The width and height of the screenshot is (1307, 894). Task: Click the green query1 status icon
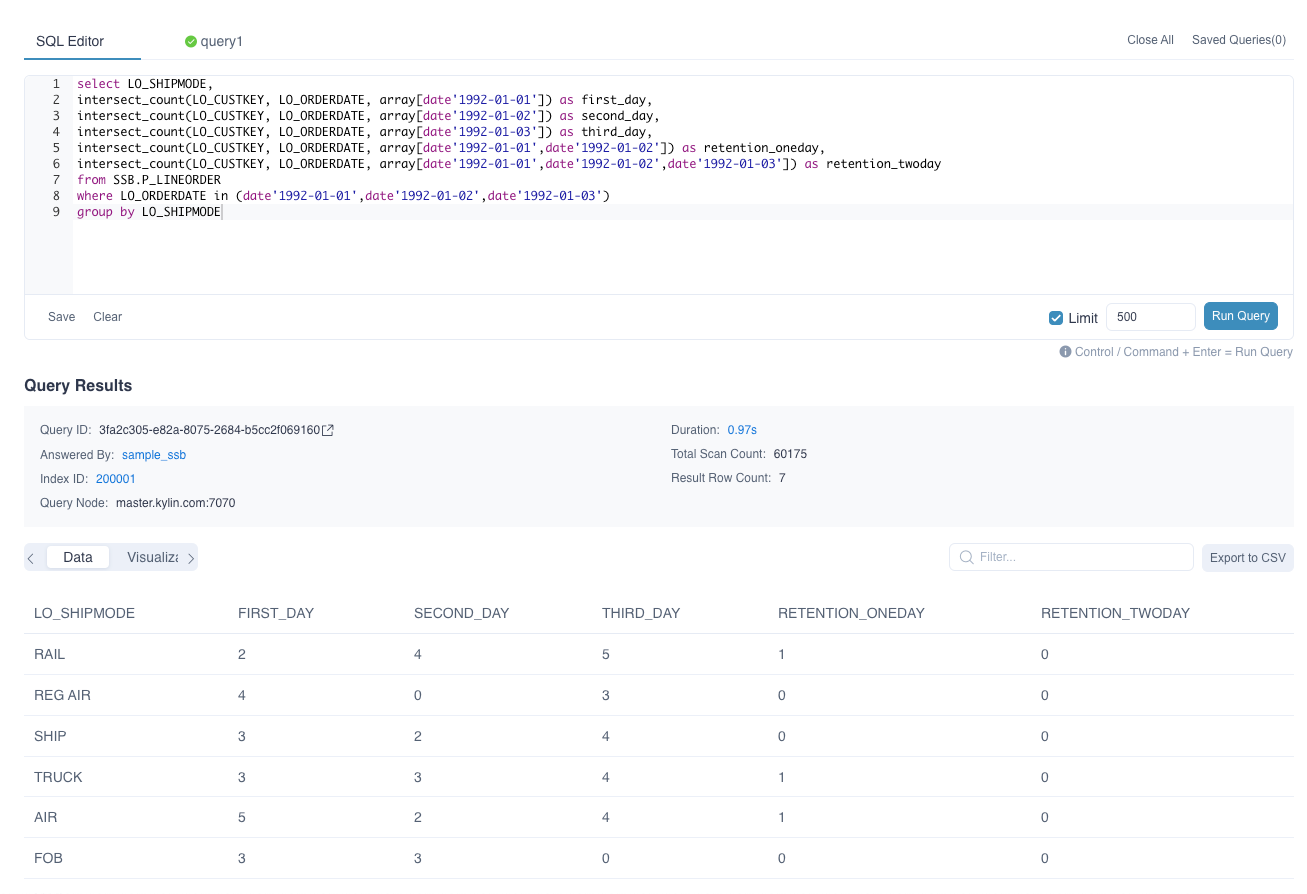pyautogui.click(x=190, y=41)
